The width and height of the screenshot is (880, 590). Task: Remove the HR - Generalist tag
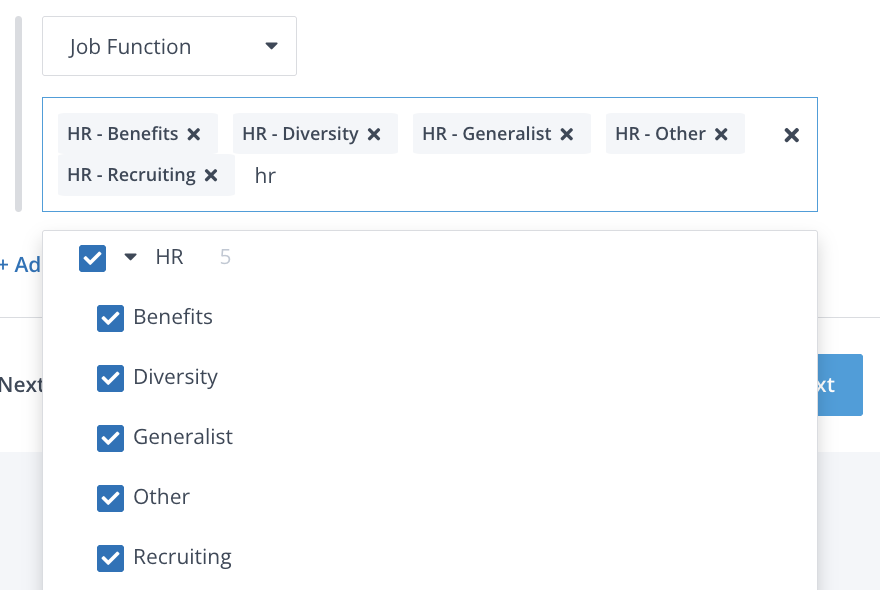point(567,134)
